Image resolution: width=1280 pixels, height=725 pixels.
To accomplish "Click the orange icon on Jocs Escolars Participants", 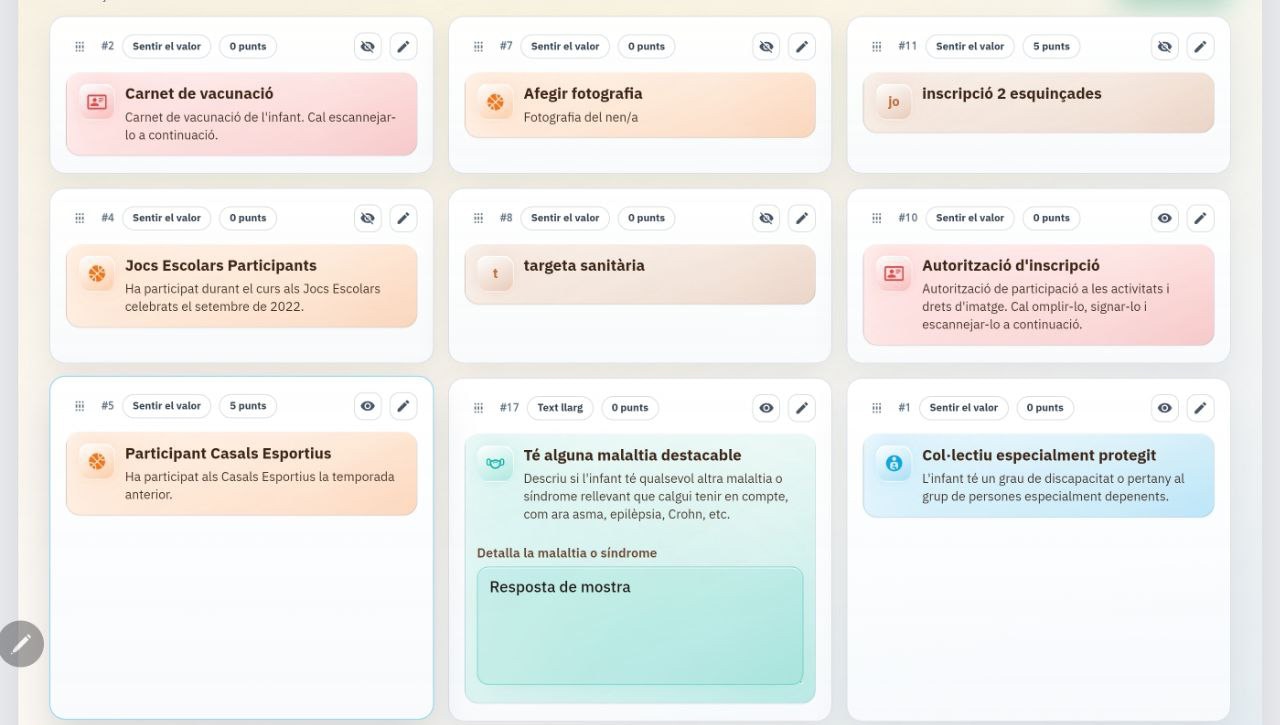I will point(95,274).
